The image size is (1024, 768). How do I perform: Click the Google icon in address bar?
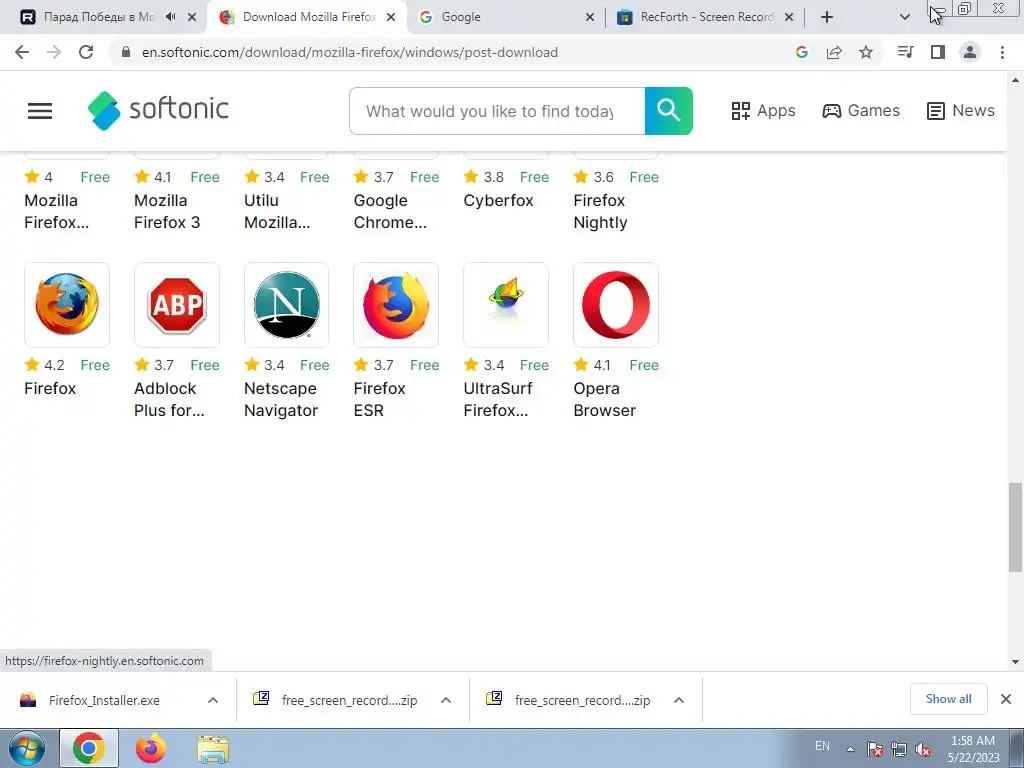click(x=802, y=52)
